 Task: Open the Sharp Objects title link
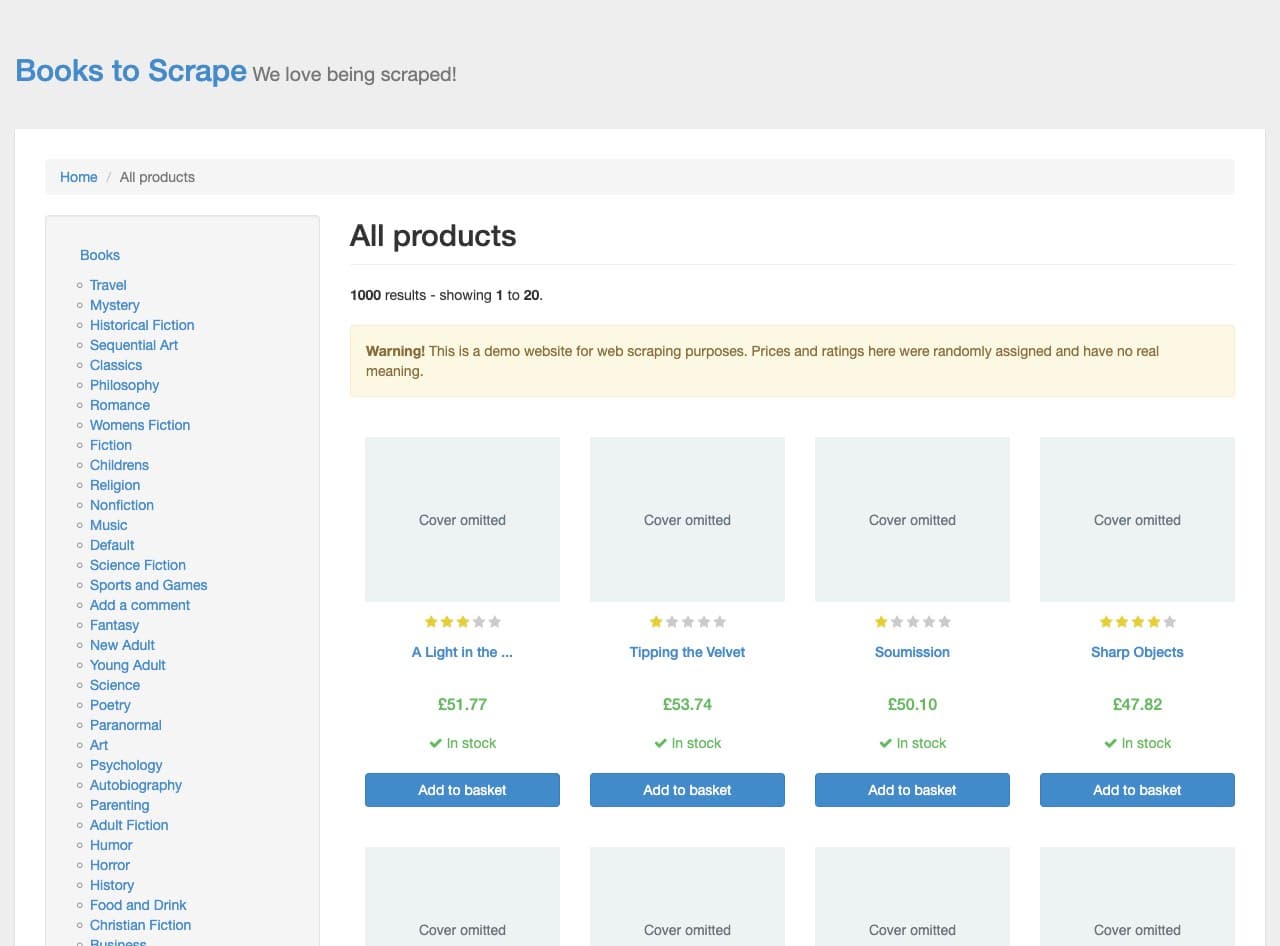coord(1137,652)
